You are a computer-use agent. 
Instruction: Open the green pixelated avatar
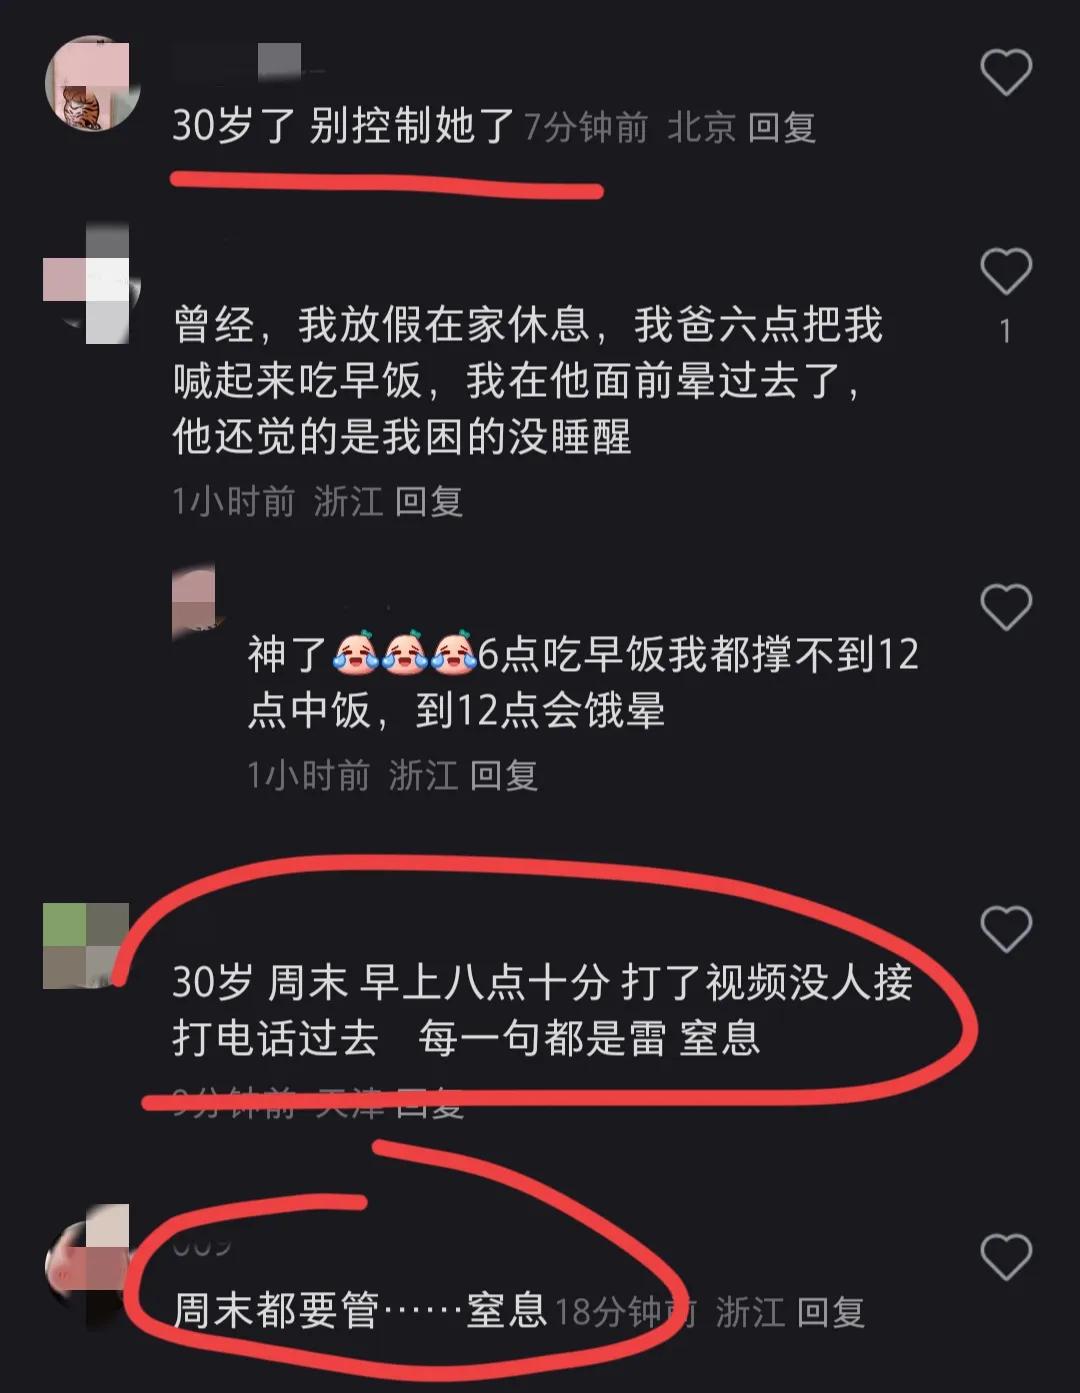pos(86,946)
